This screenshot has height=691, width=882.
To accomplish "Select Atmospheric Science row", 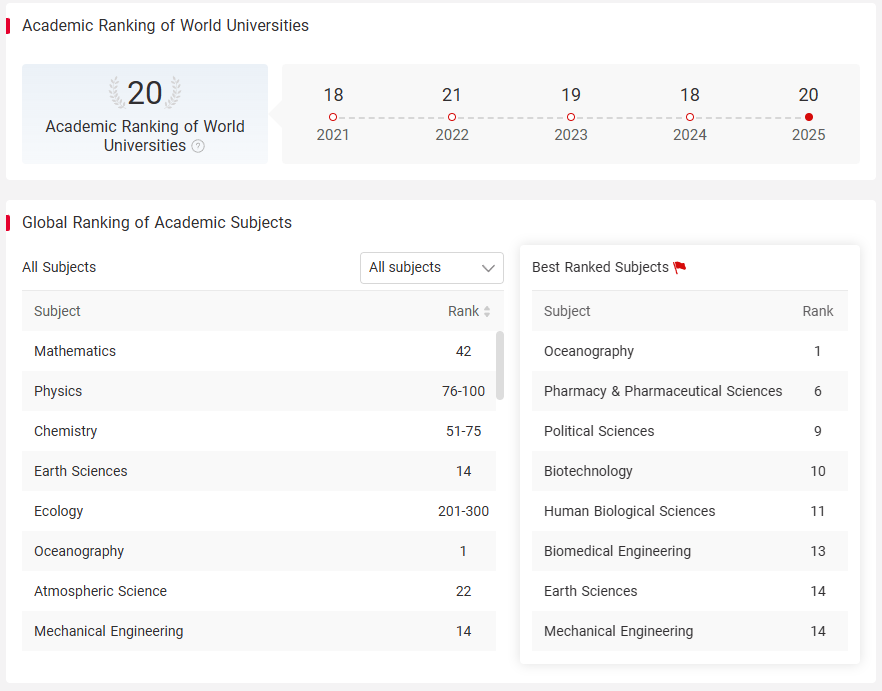I will (x=259, y=591).
